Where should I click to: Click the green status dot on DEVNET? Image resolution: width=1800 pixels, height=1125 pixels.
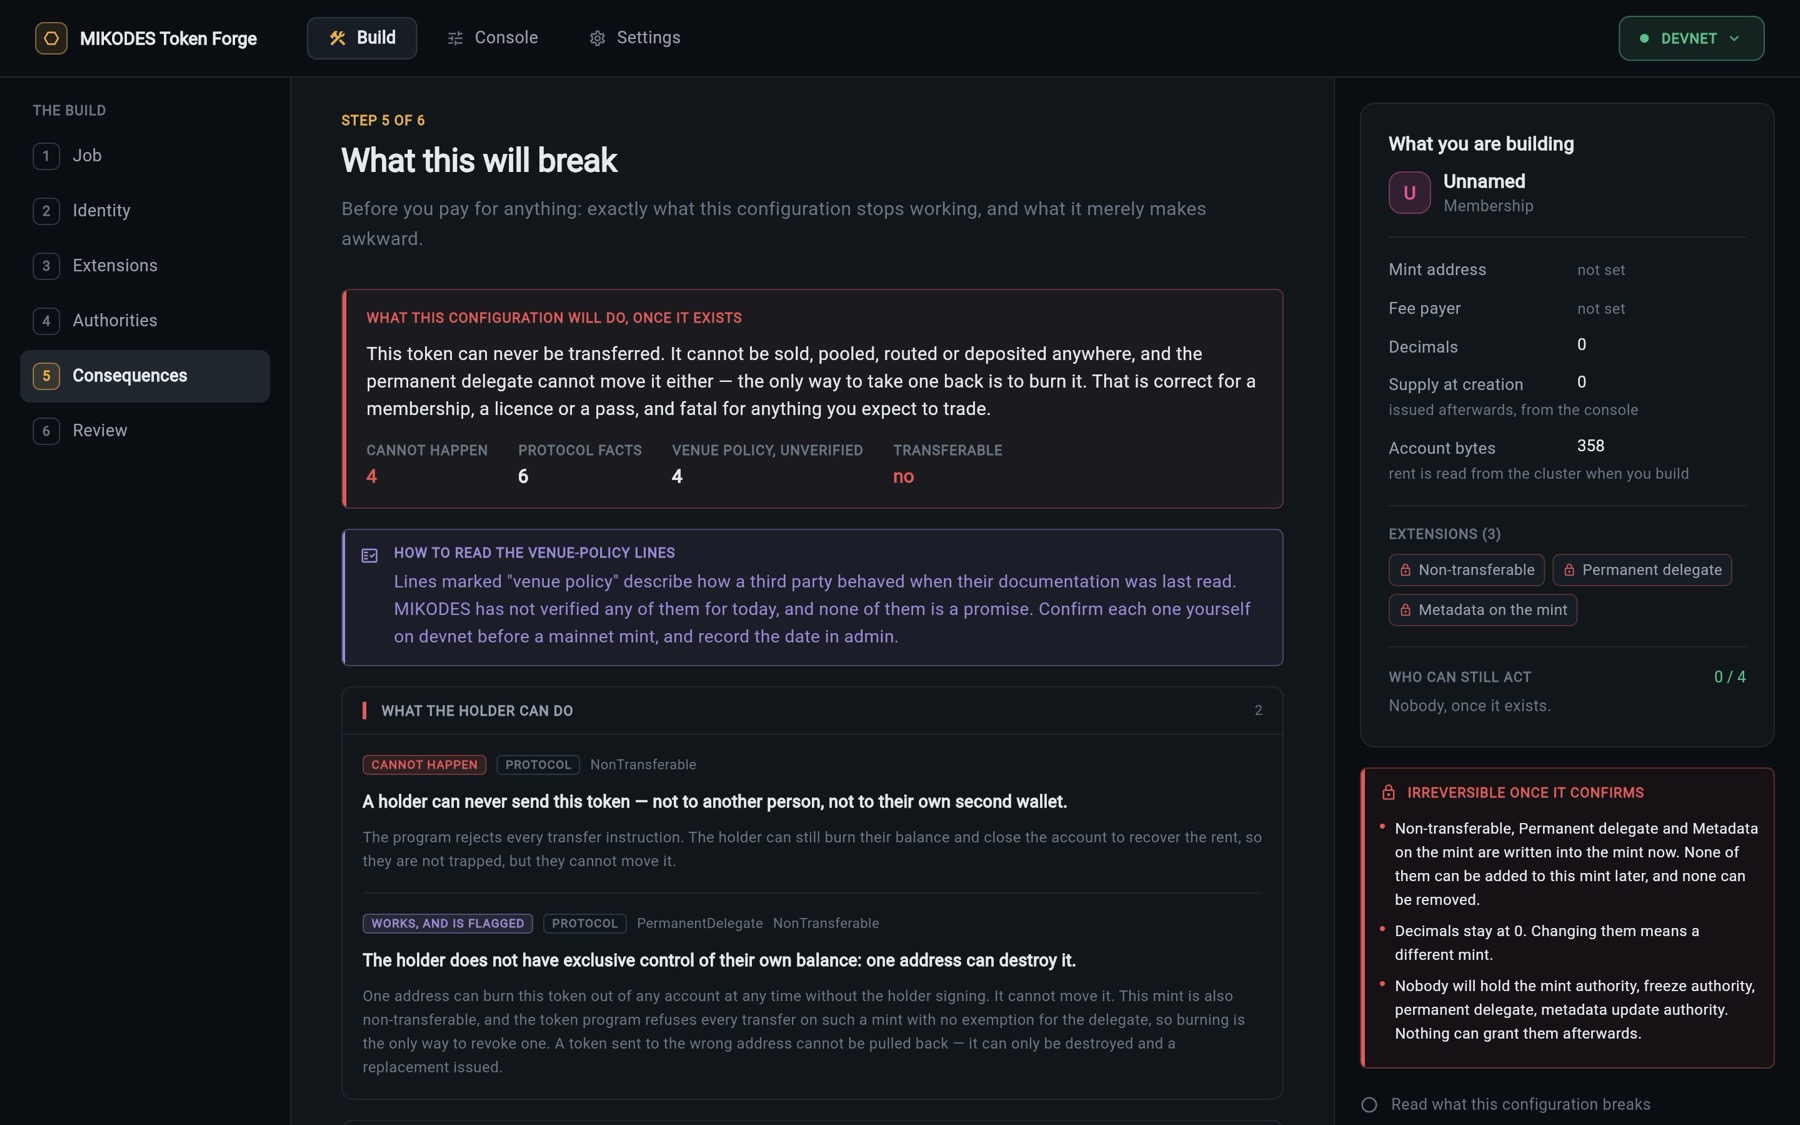pyautogui.click(x=1644, y=38)
